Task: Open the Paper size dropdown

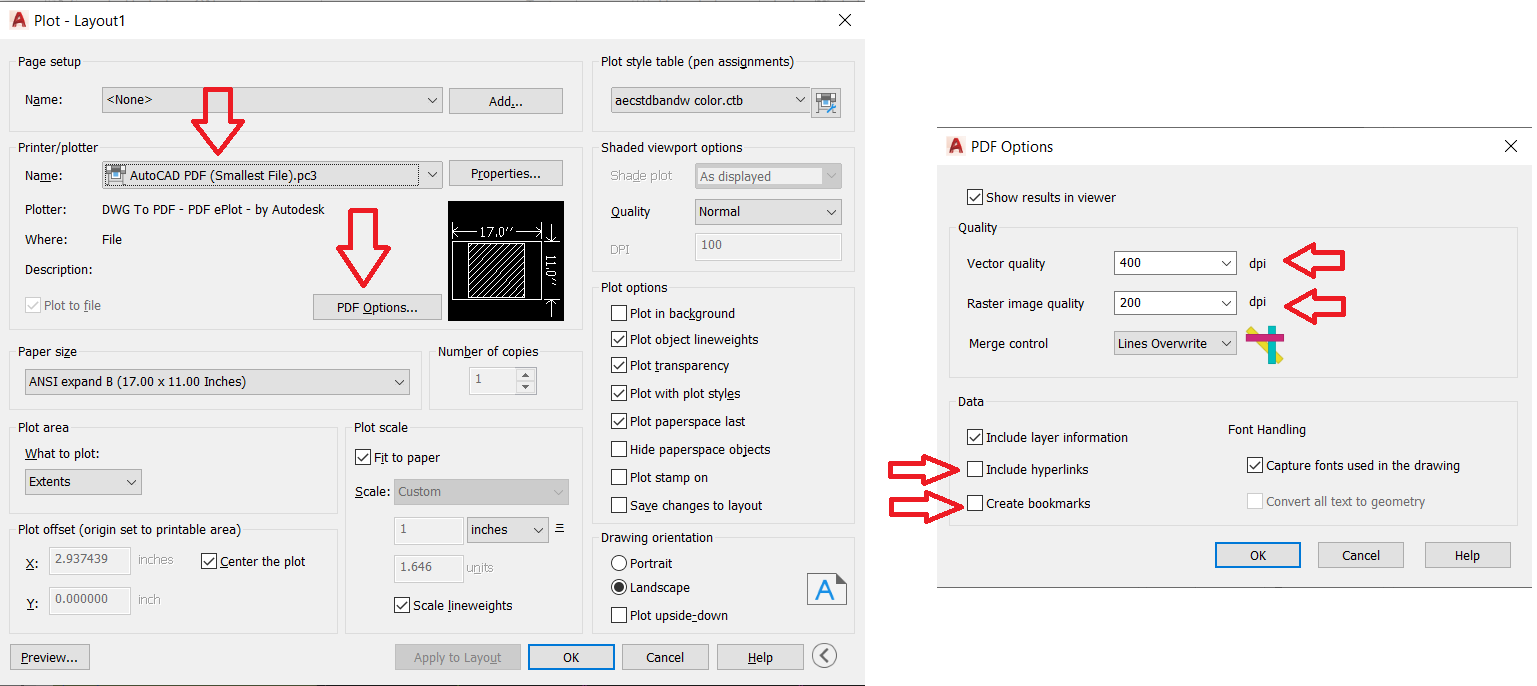Action: [x=402, y=381]
